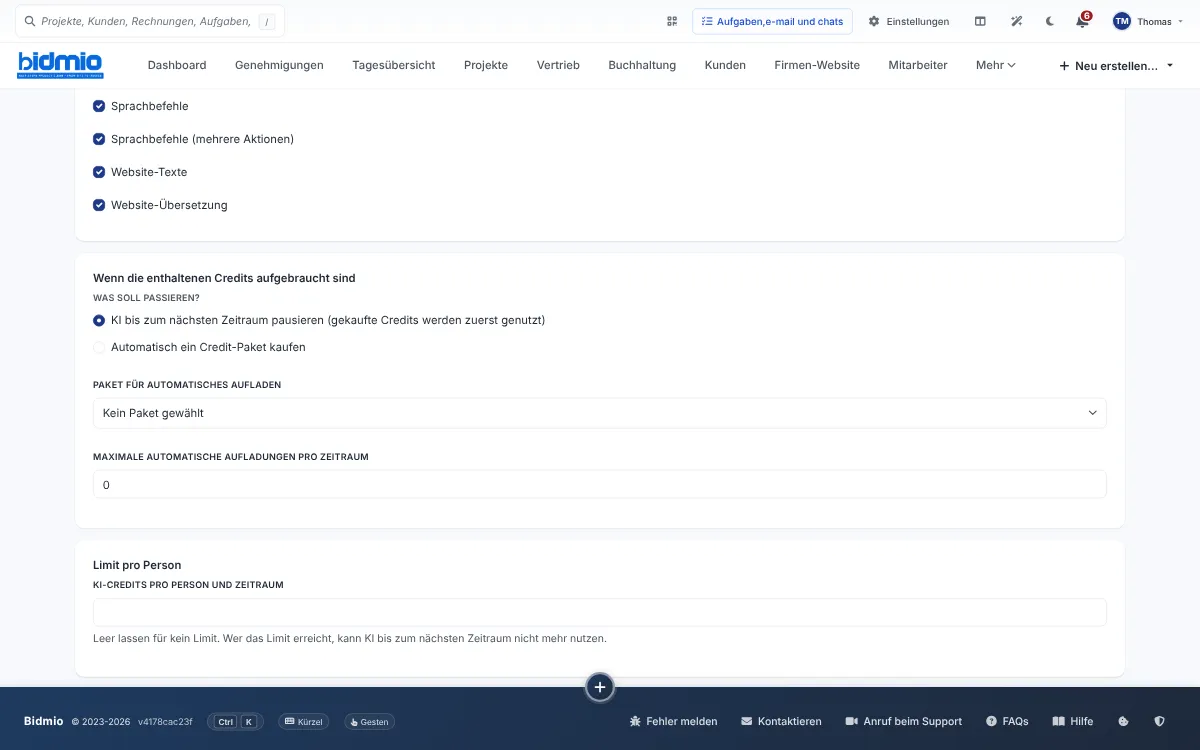1200x750 pixels.
Task: Expand the Mehr navigation menu
Action: pyautogui.click(x=996, y=65)
